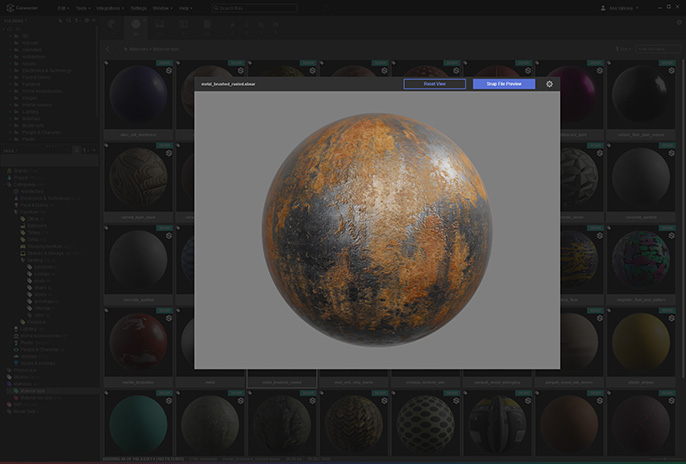
Task: Select the Sleeping furniture tag
Action: [45, 246]
